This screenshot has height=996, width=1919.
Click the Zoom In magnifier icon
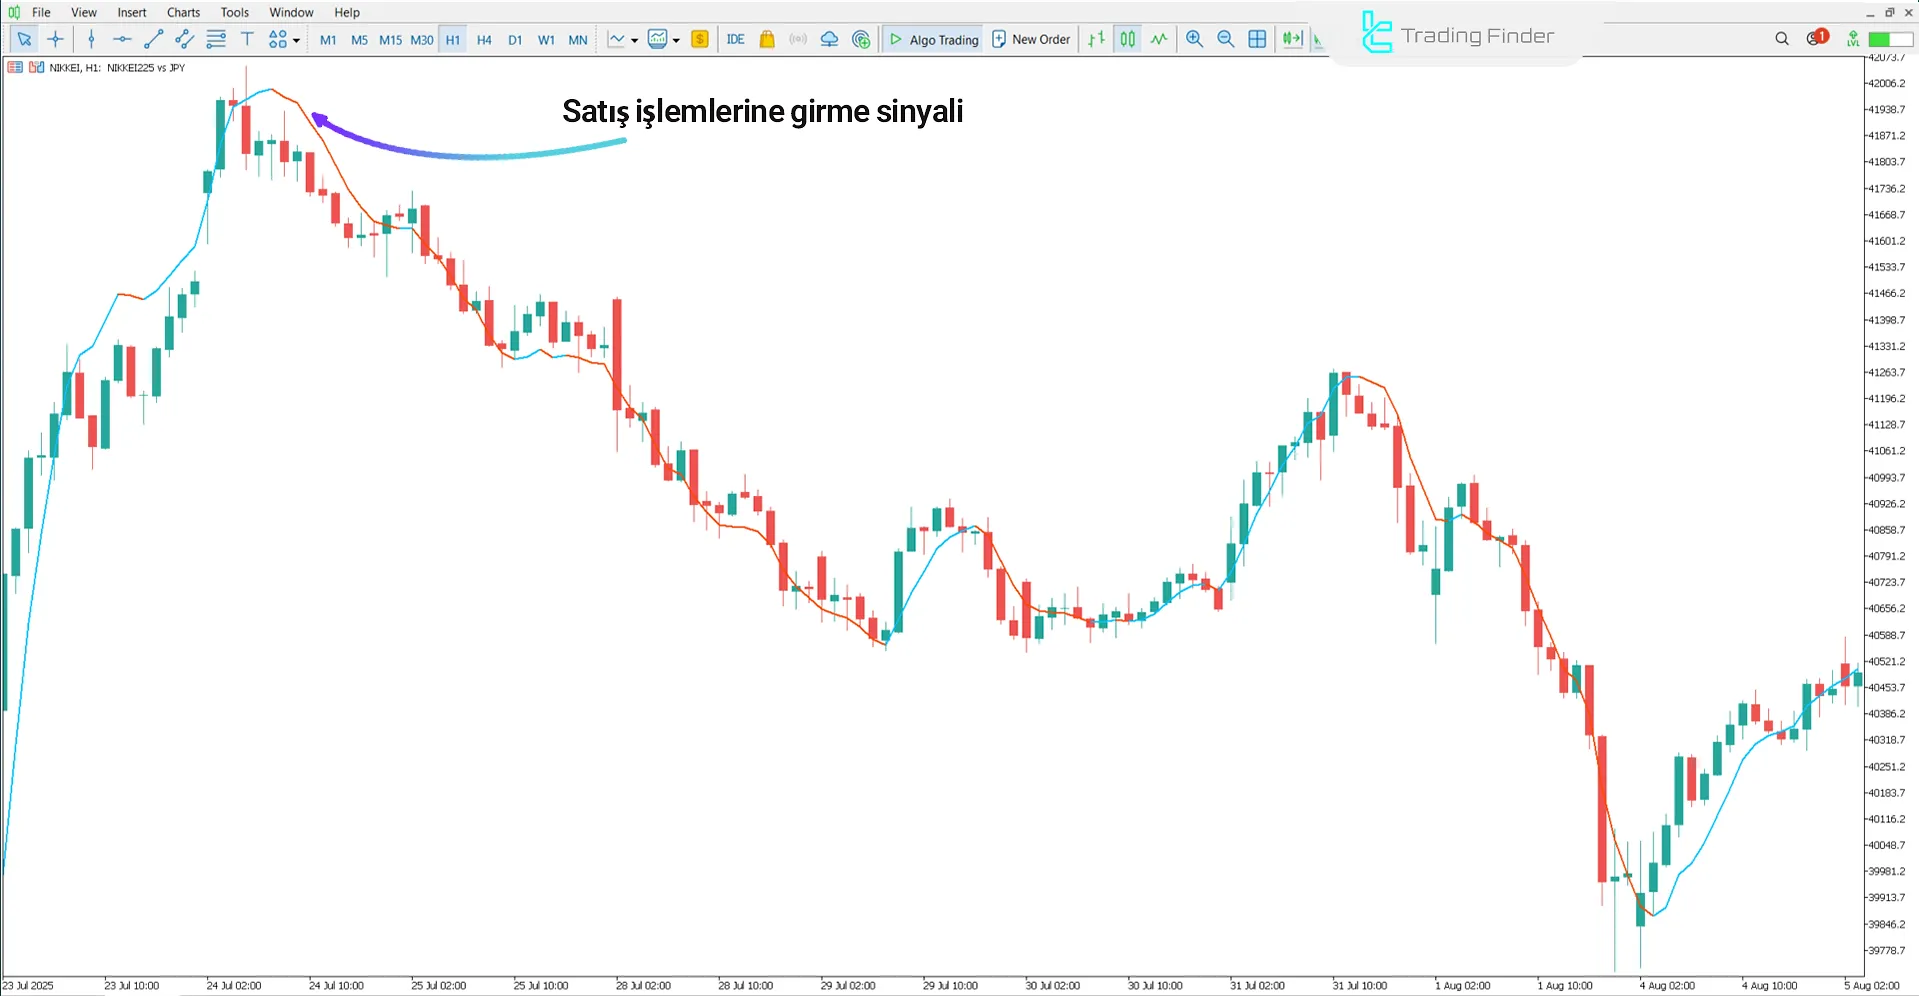point(1194,39)
